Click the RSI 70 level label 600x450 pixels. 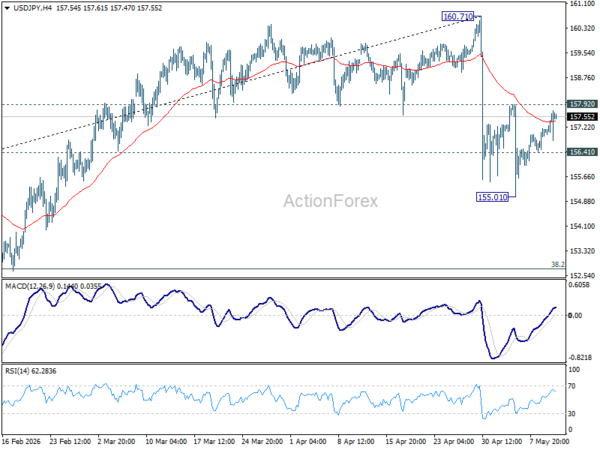[572, 386]
